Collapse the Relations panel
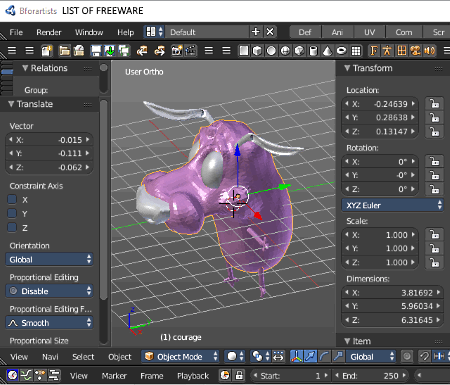This screenshot has height=385, width=450. click(25, 68)
